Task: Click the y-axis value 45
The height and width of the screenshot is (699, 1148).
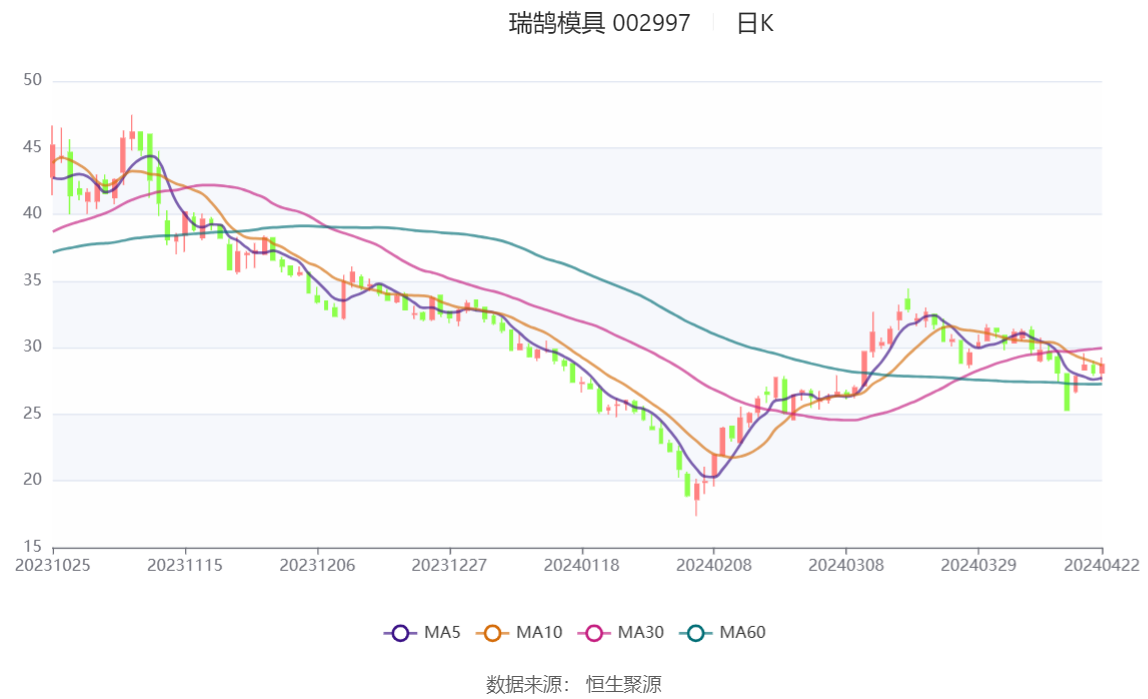Action: pos(32,147)
